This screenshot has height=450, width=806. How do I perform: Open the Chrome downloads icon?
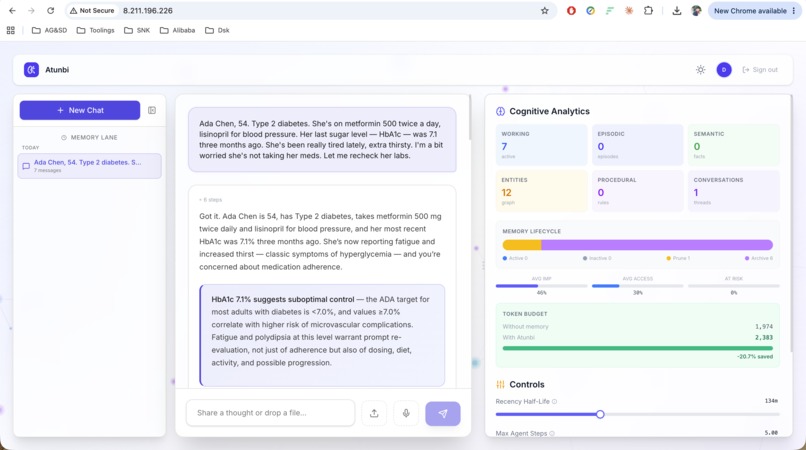pos(677,11)
